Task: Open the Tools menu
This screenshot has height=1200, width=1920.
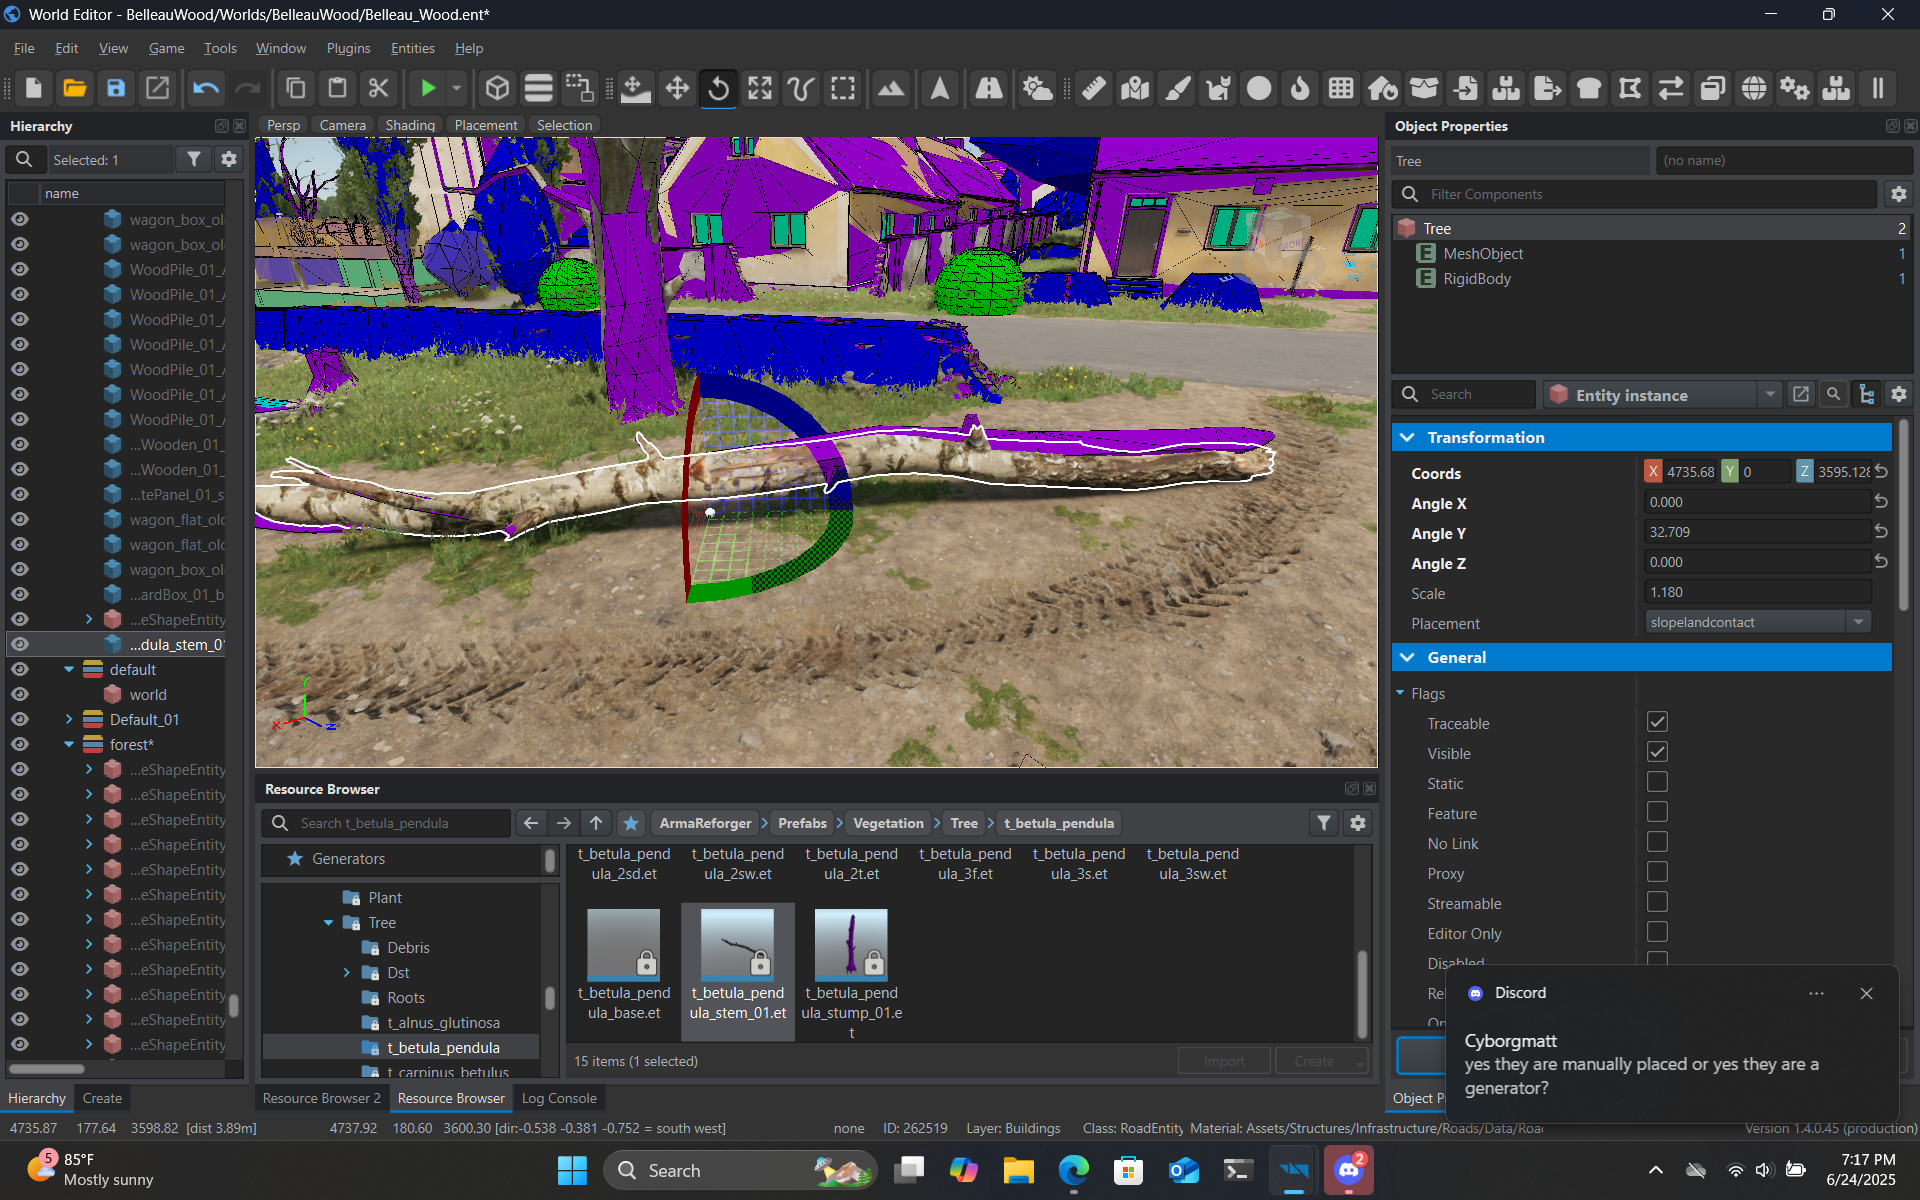Action: point(220,48)
